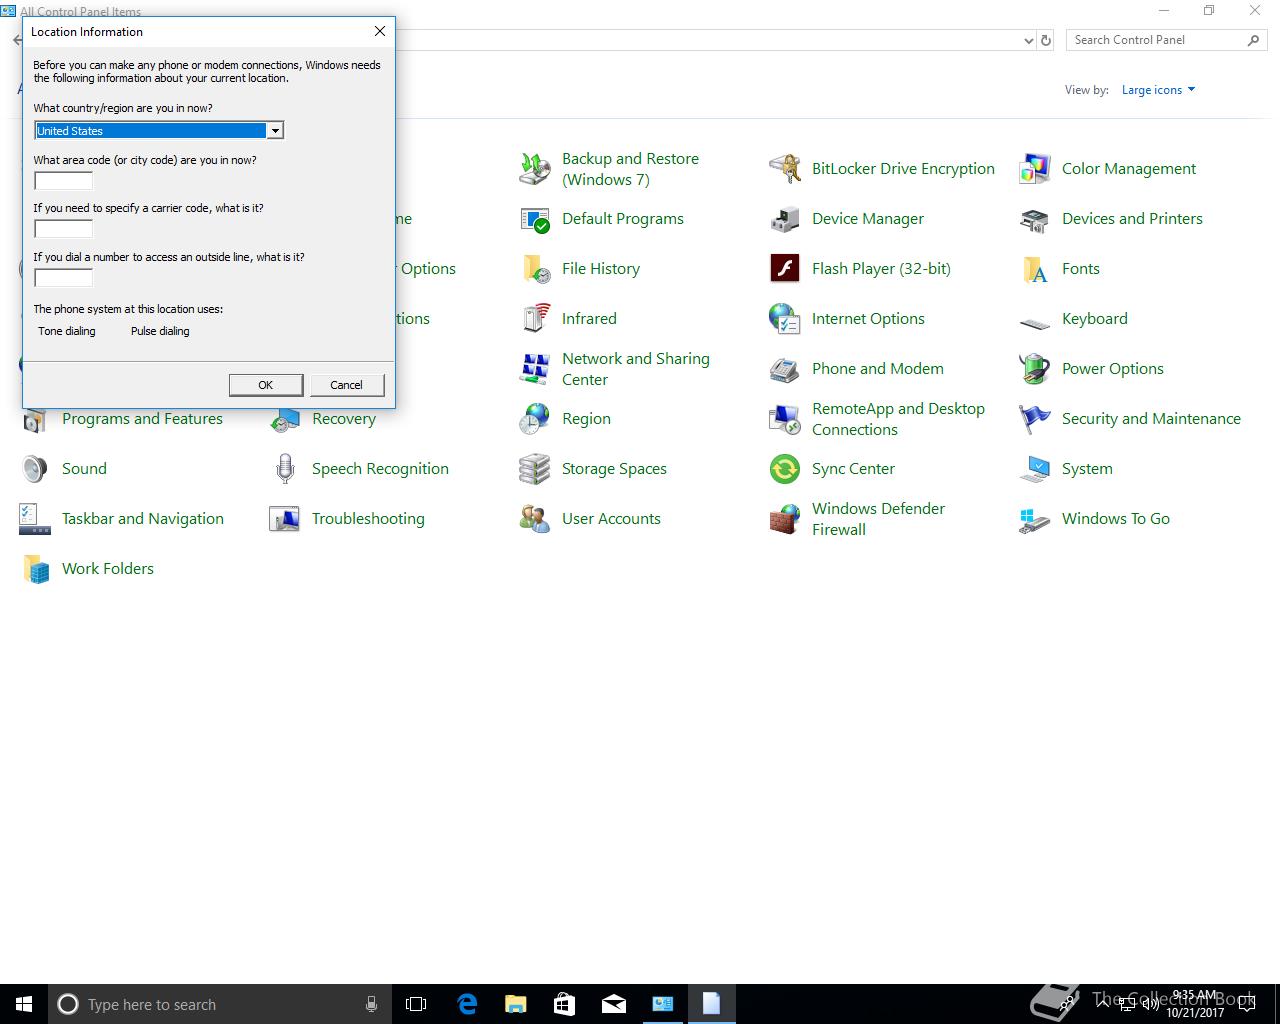Open the User Accounts link
Image resolution: width=1280 pixels, height=1024 pixels.
pos(611,519)
